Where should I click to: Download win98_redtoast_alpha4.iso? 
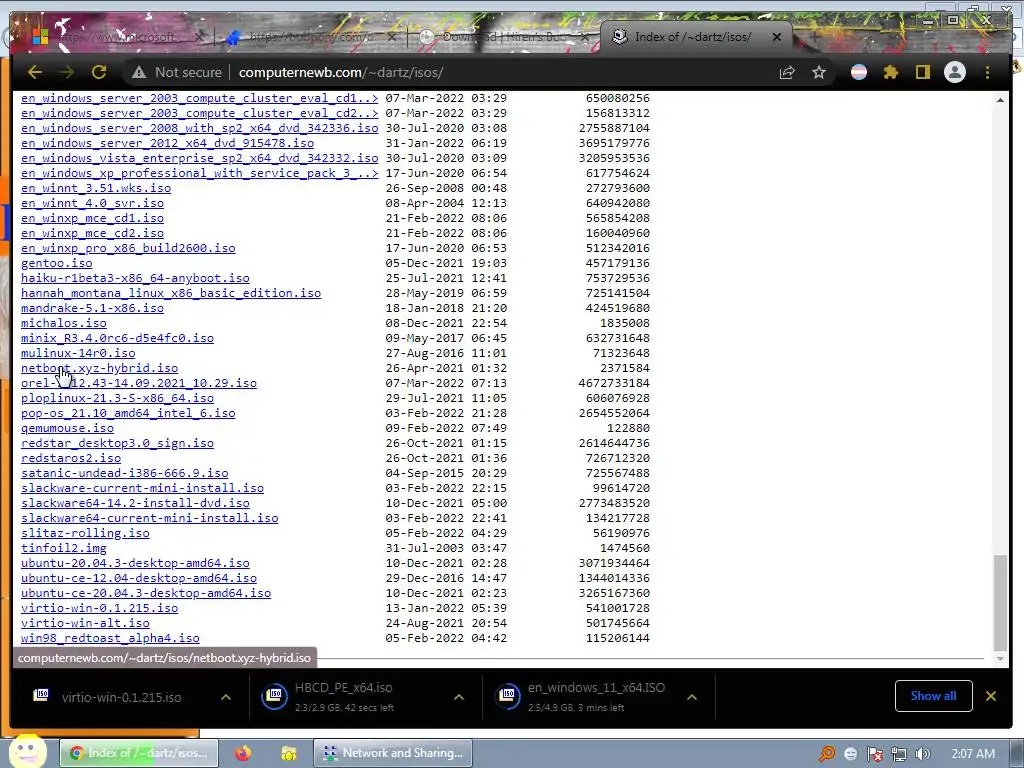coord(110,639)
